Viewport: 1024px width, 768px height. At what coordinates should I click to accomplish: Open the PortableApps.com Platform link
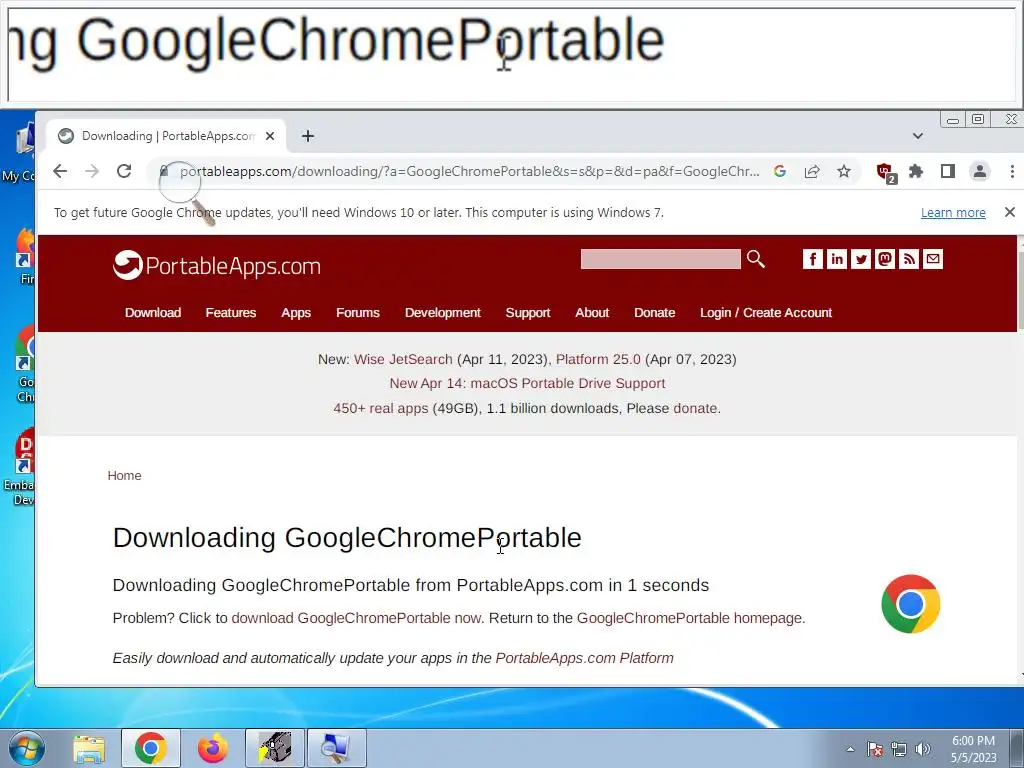[584, 658]
